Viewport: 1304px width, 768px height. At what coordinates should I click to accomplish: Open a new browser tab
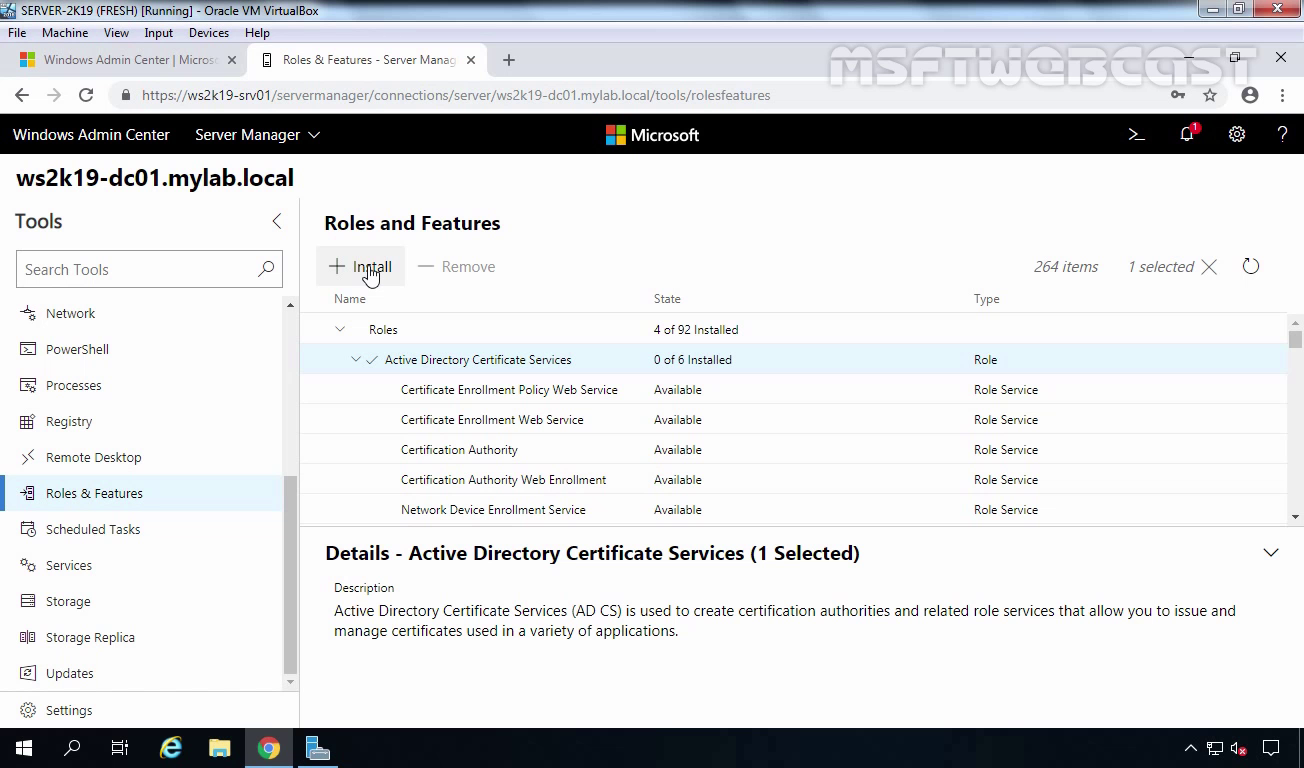508,60
